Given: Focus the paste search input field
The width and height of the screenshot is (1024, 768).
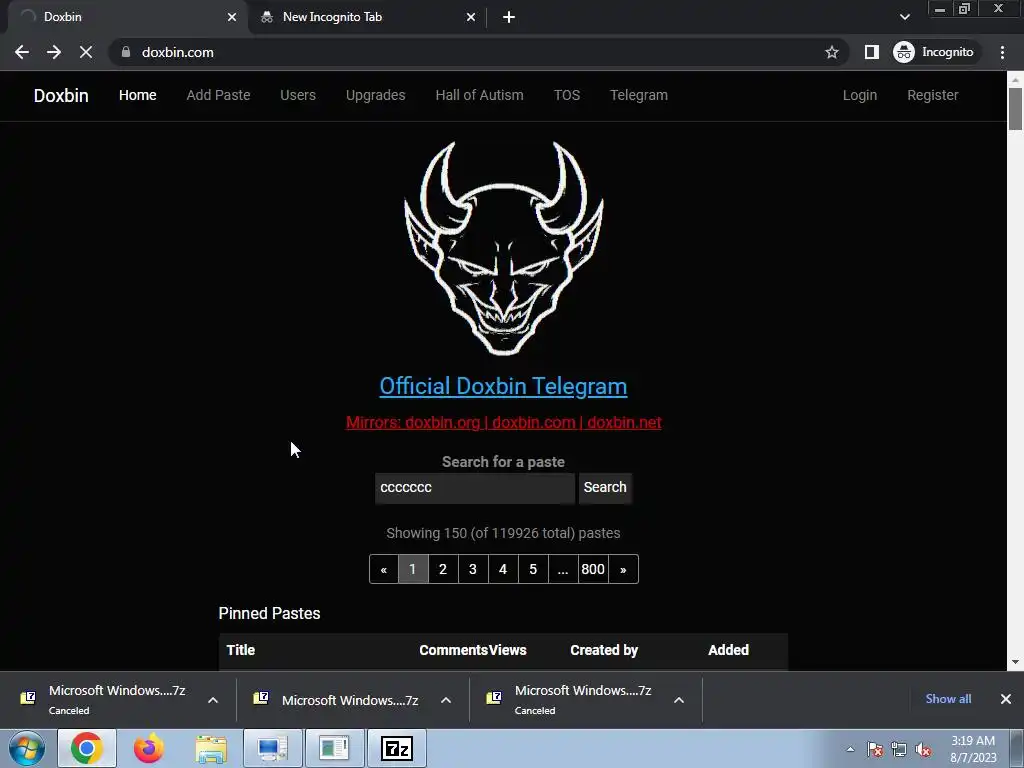Looking at the screenshot, I should coord(475,488).
